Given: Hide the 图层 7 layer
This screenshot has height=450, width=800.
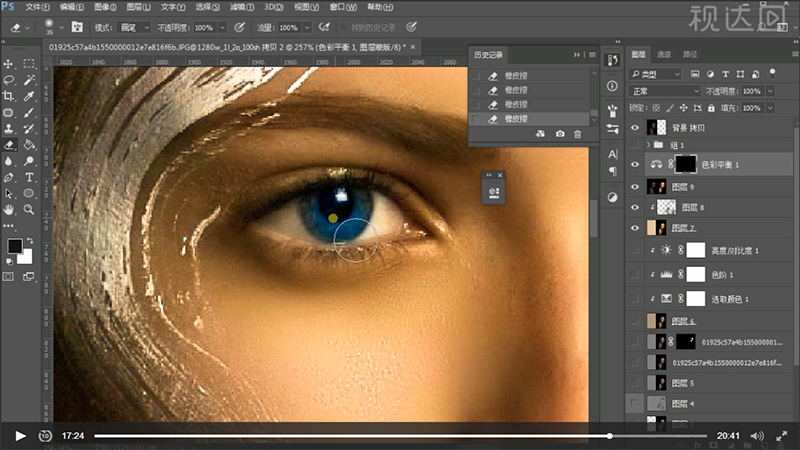Looking at the screenshot, I should [x=635, y=228].
